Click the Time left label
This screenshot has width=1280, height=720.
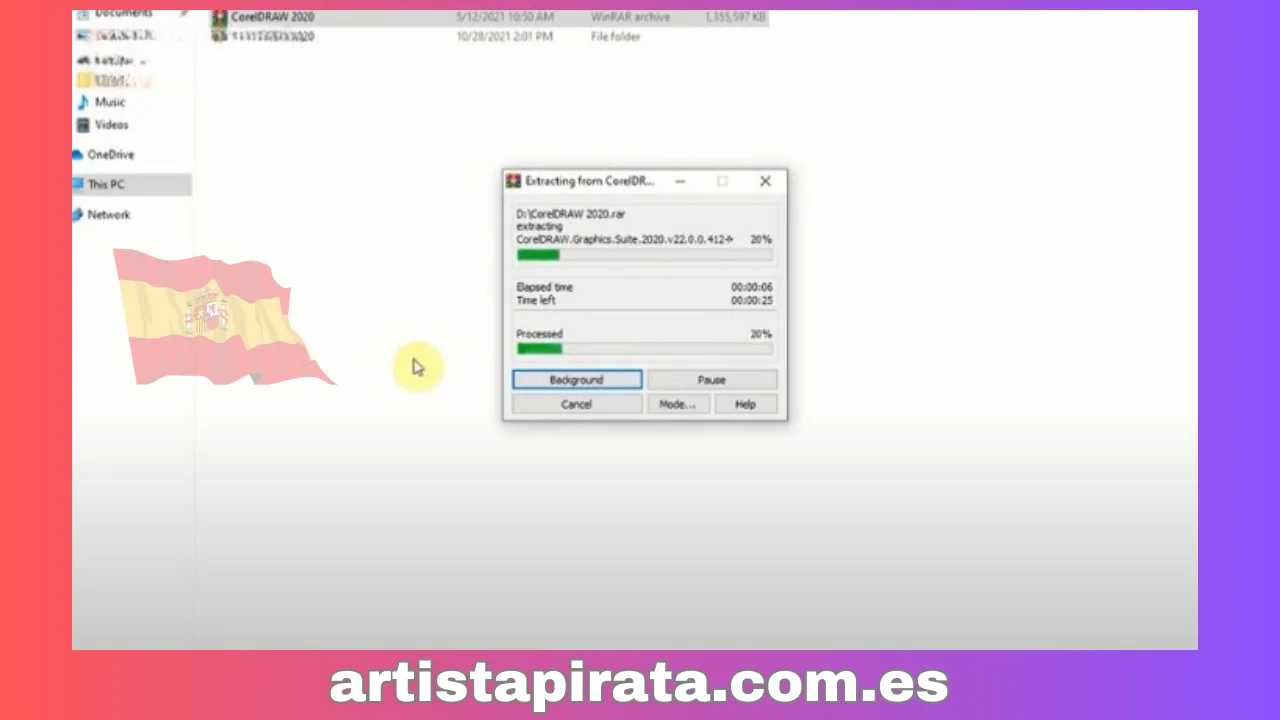(536, 300)
